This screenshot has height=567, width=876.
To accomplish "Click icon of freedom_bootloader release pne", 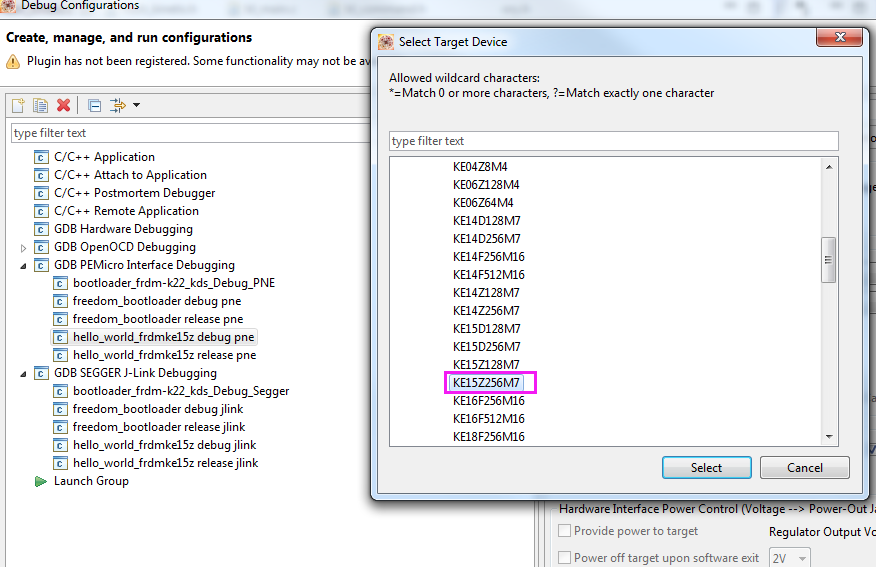I will coord(60,319).
